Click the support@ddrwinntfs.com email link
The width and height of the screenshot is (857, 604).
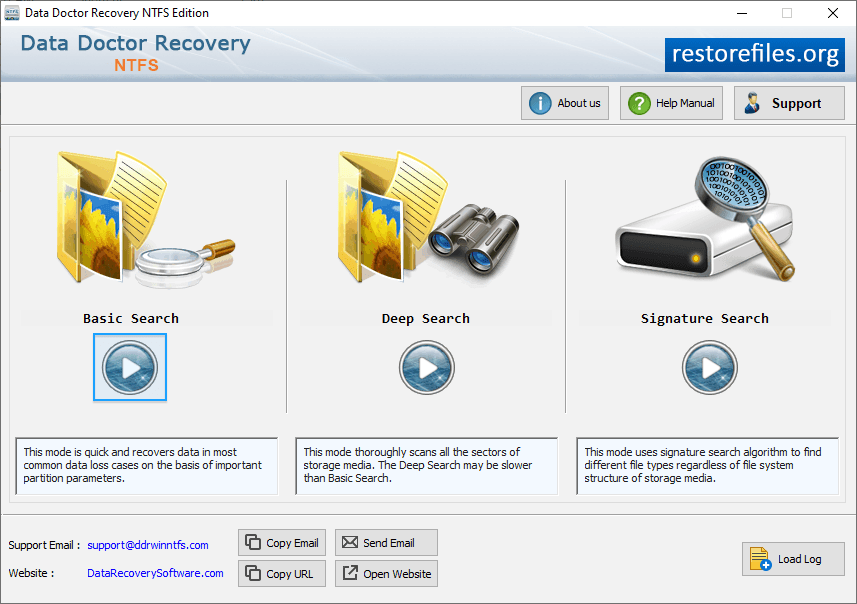148,545
